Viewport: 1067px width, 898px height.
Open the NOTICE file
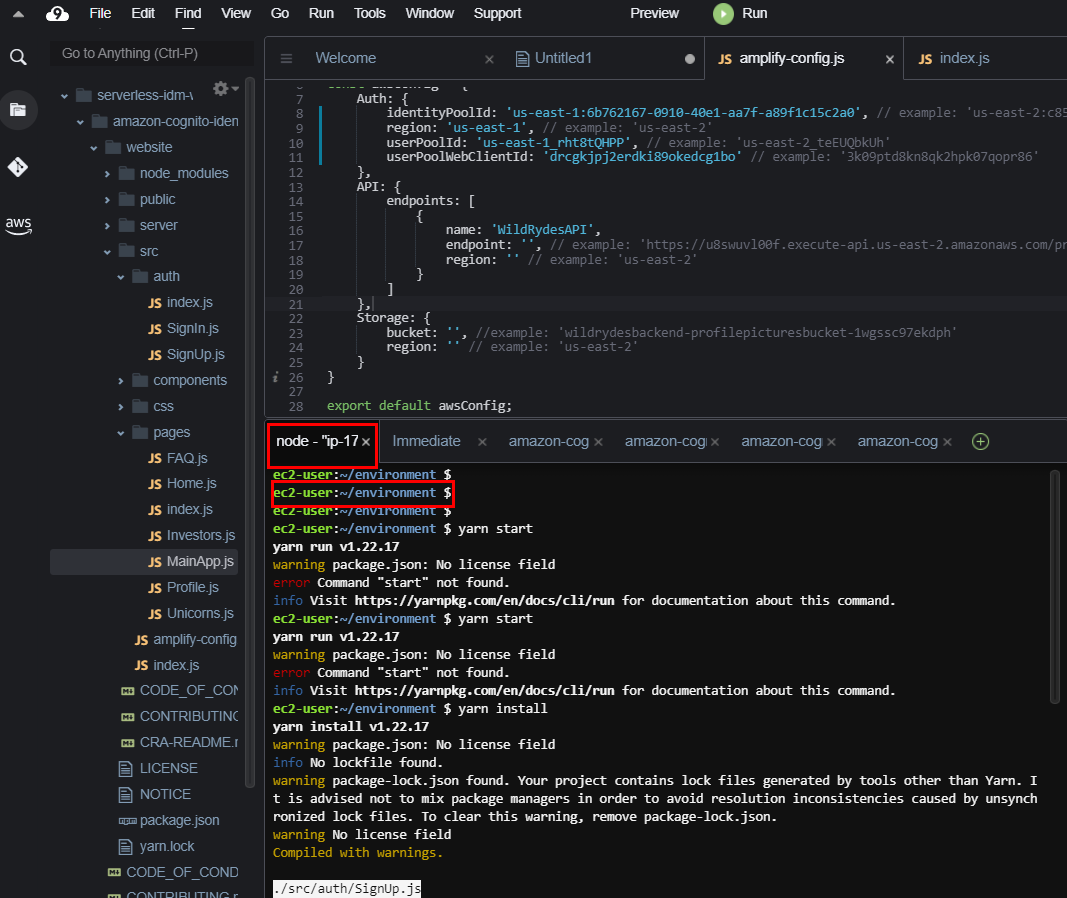point(154,795)
